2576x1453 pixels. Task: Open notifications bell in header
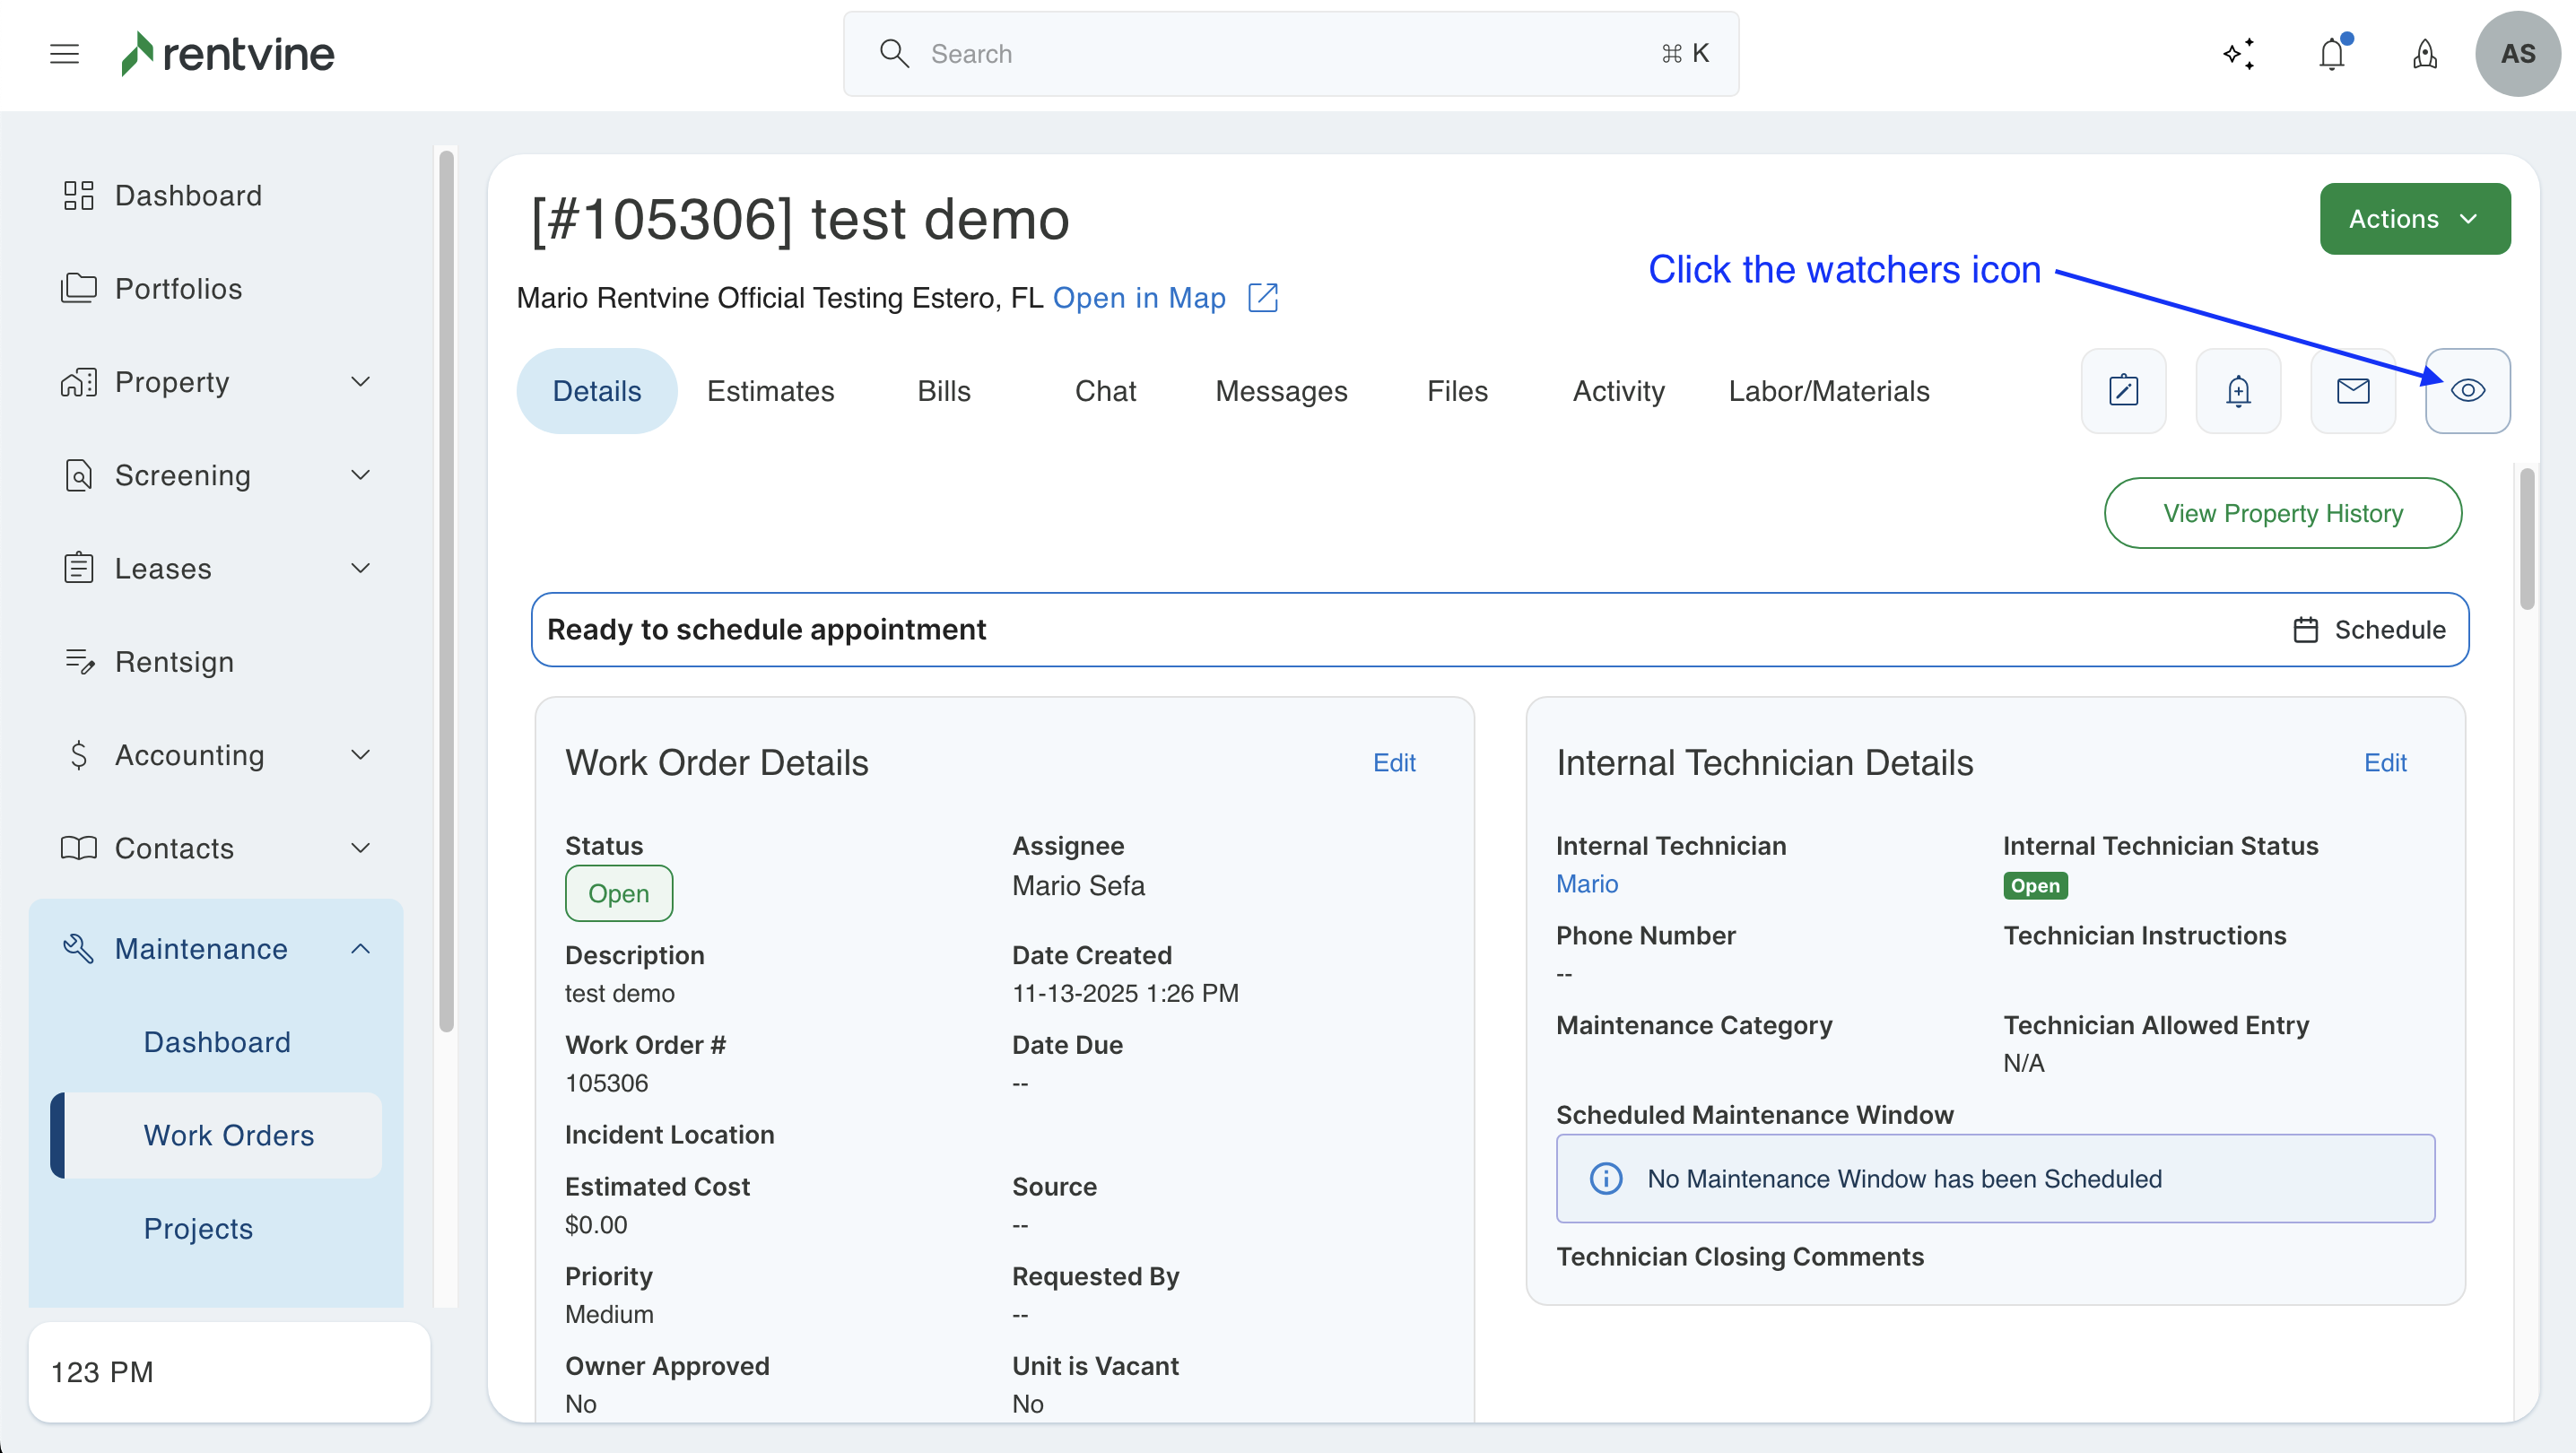[2331, 54]
